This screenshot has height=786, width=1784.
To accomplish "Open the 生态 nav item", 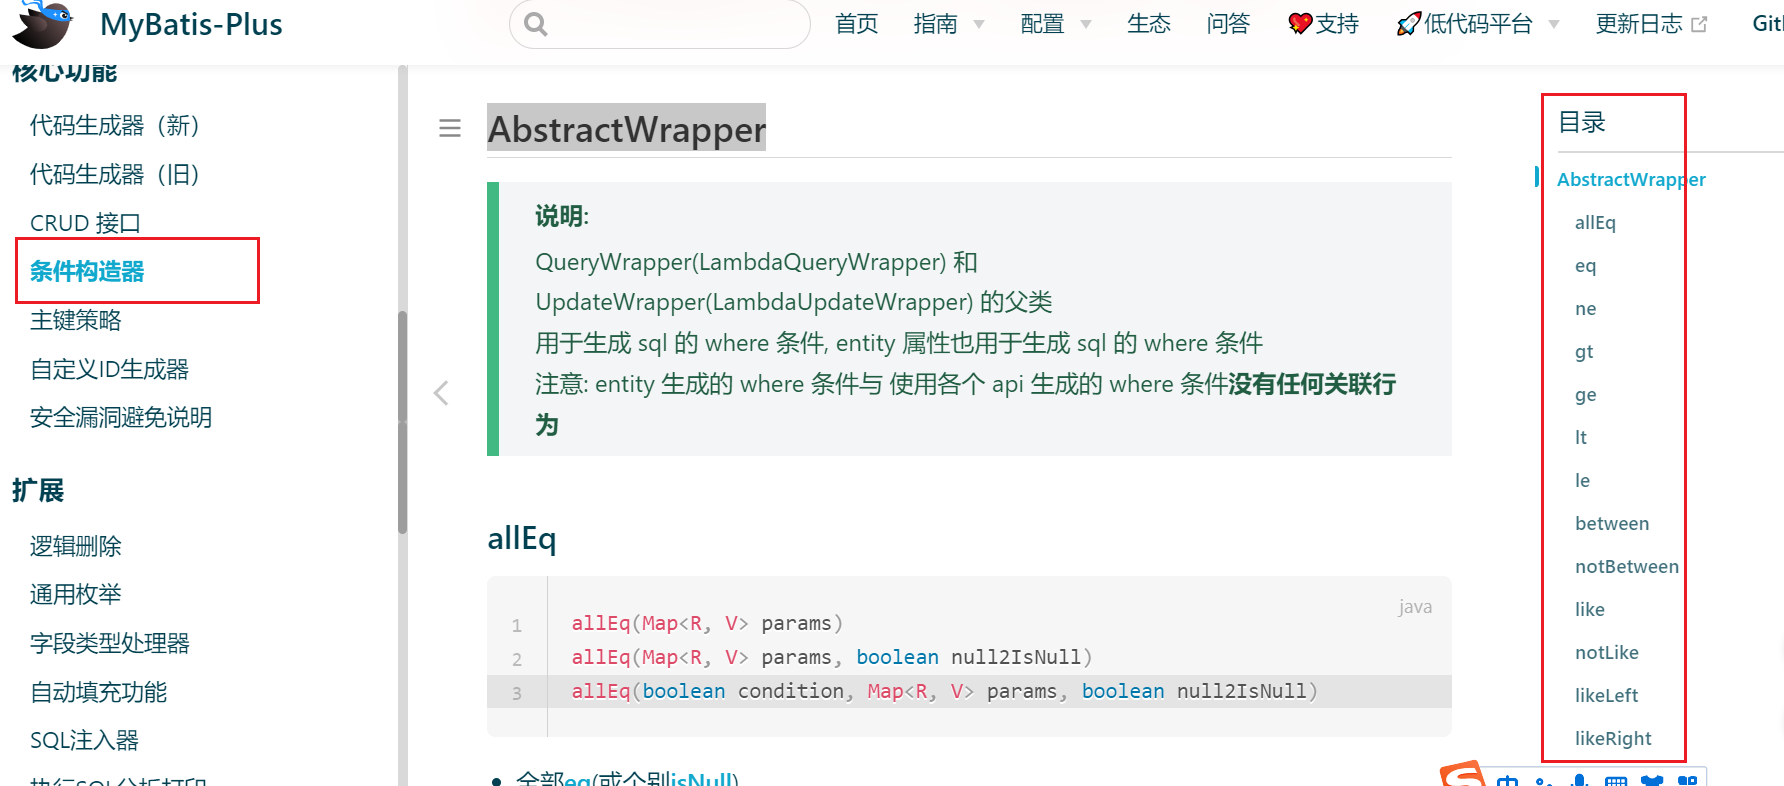I will (x=1149, y=24).
